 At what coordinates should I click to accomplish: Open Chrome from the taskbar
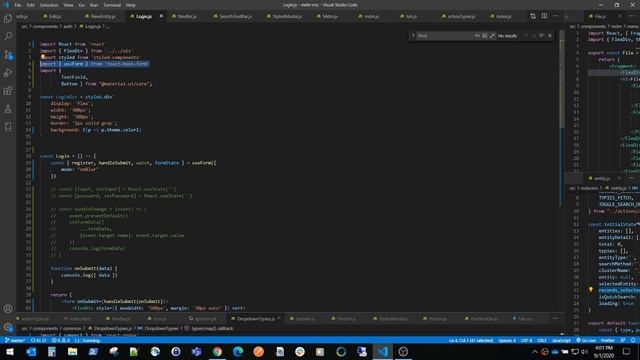(217, 351)
